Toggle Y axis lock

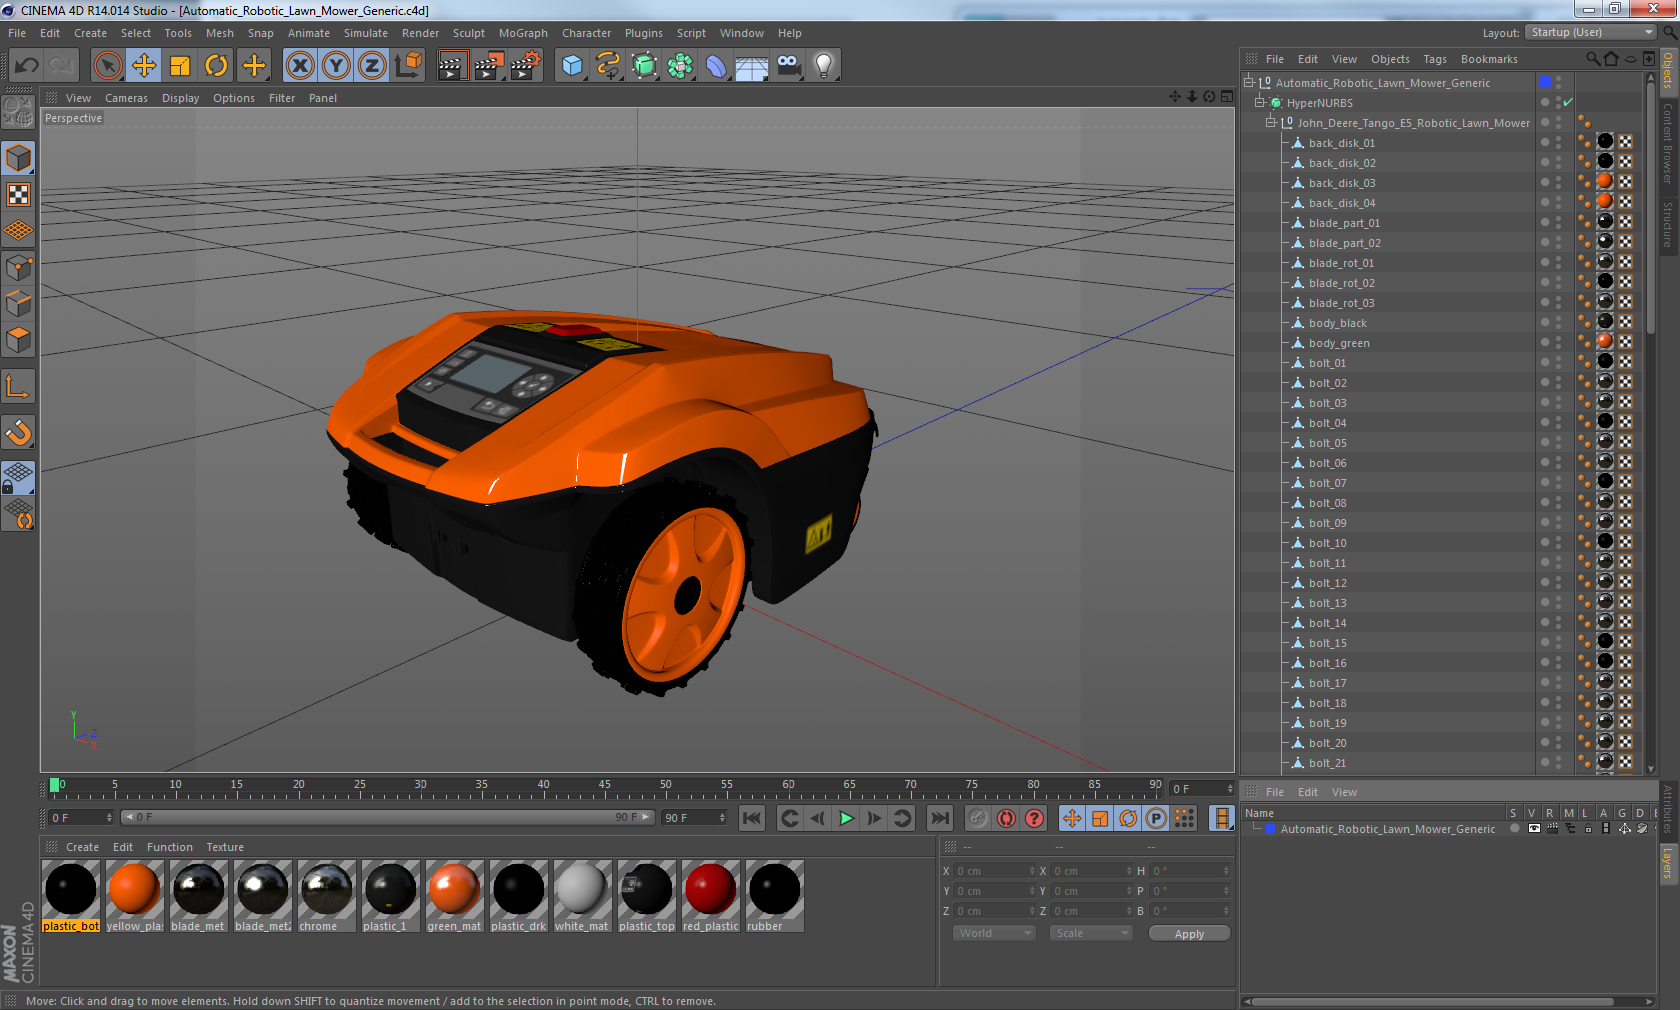[x=336, y=66]
